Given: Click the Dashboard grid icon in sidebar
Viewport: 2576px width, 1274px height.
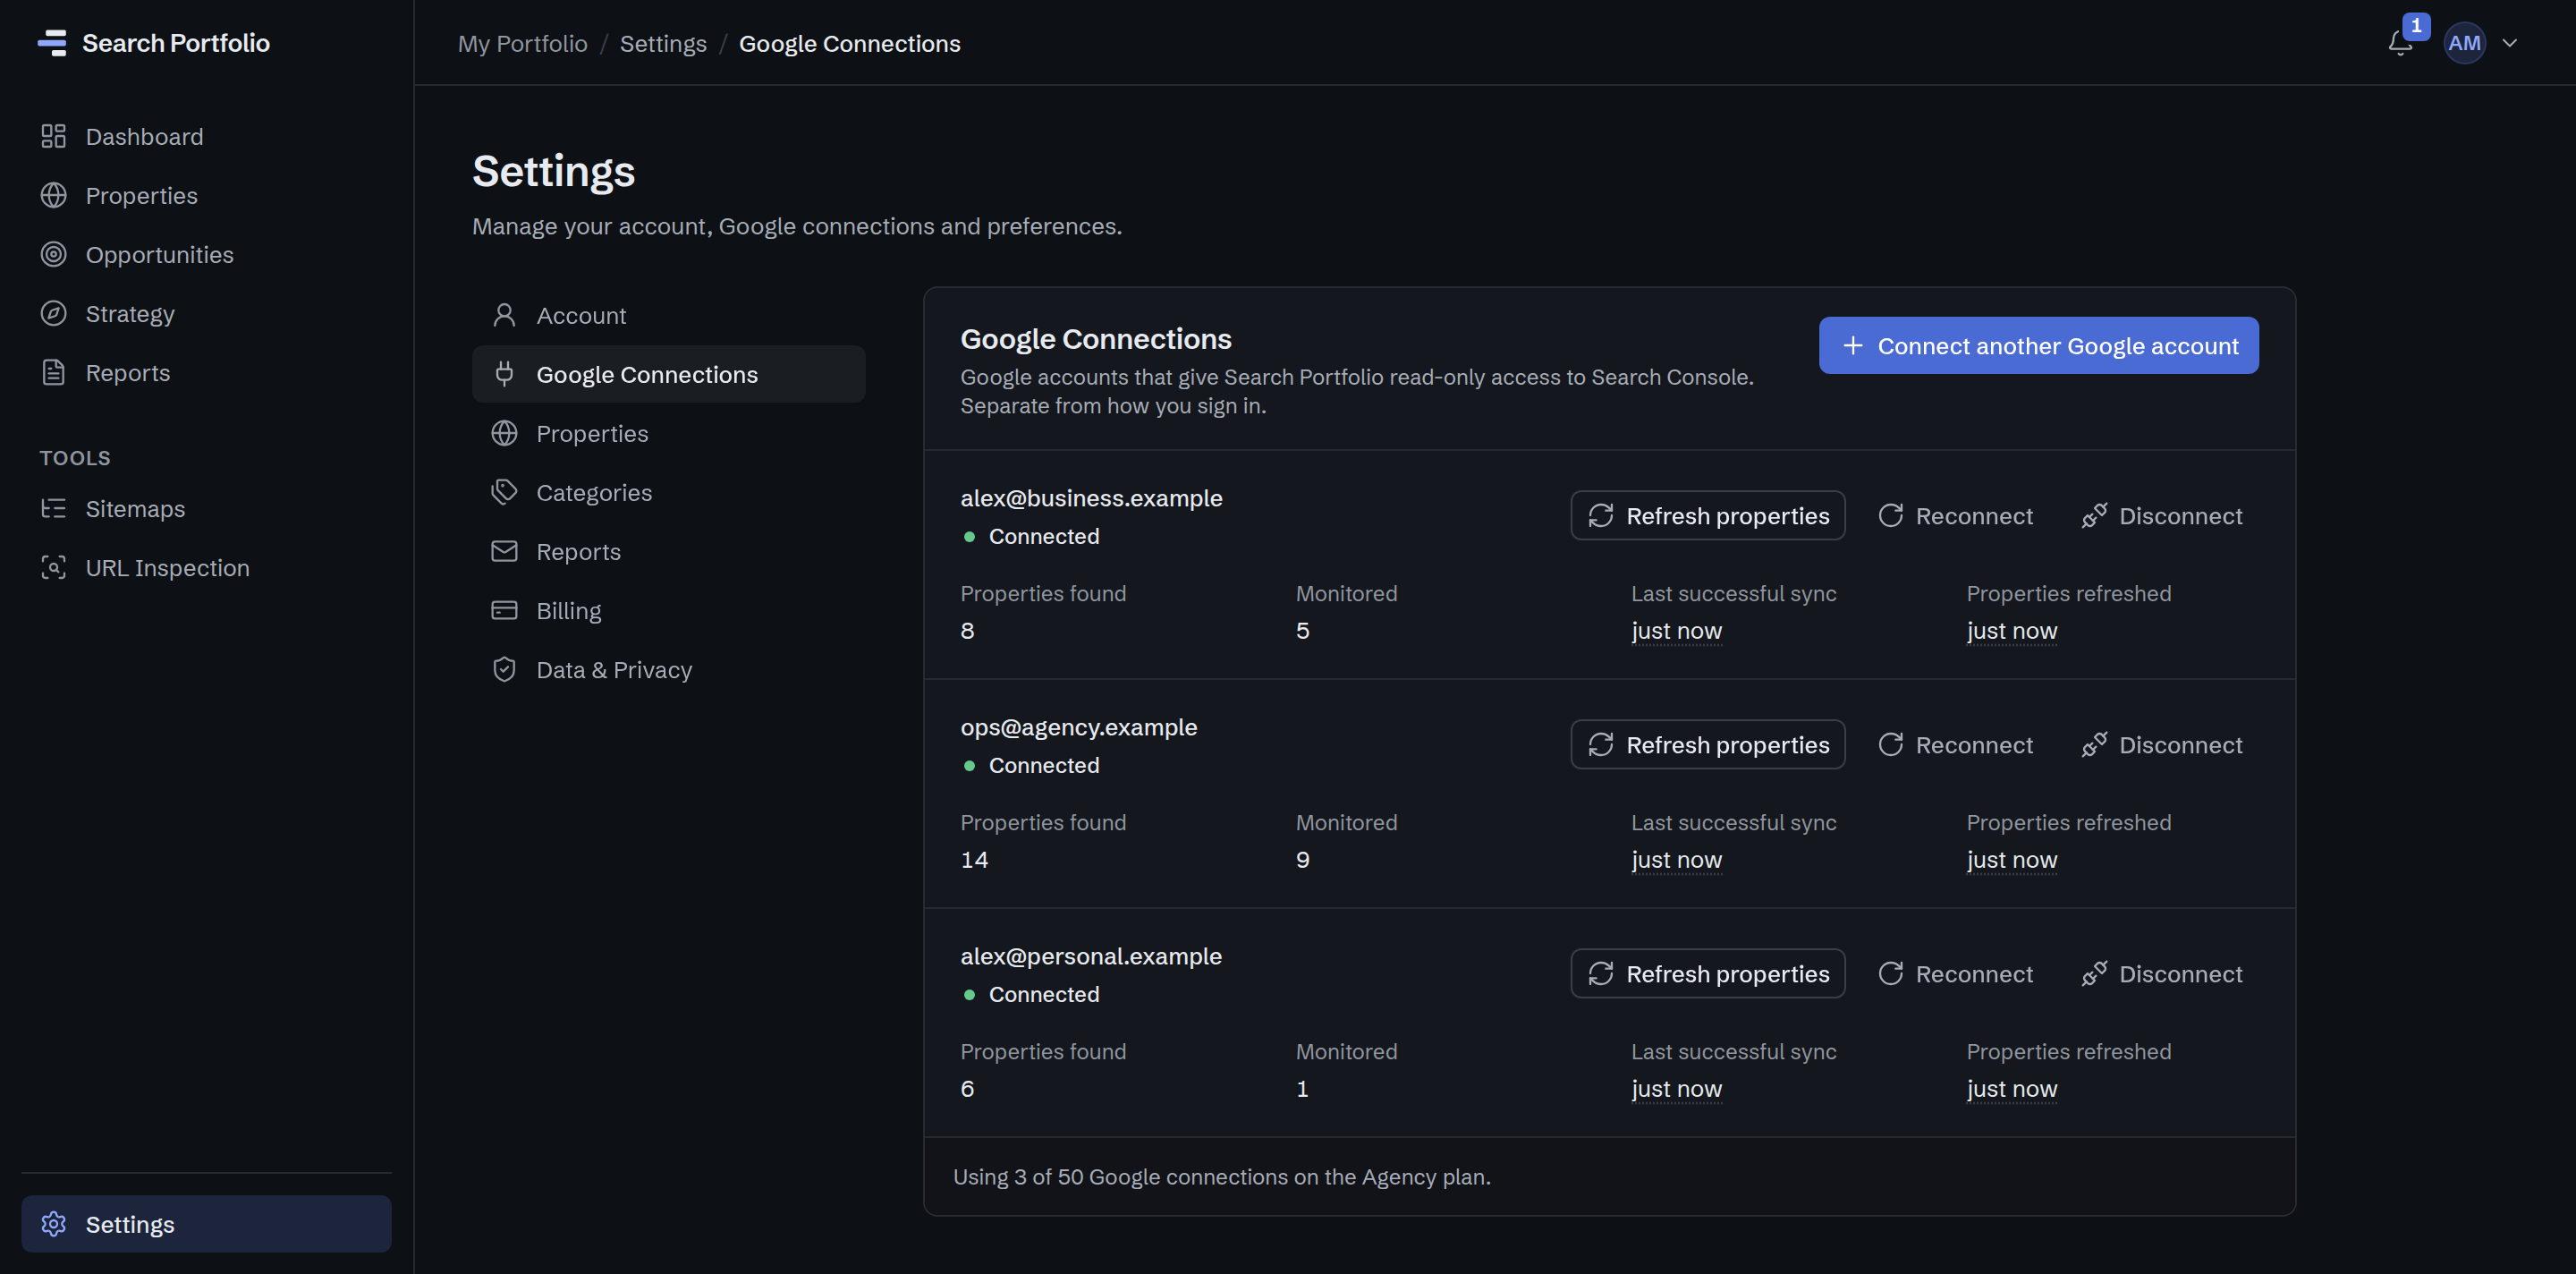Looking at the screenshot, I should coord(53,136).
